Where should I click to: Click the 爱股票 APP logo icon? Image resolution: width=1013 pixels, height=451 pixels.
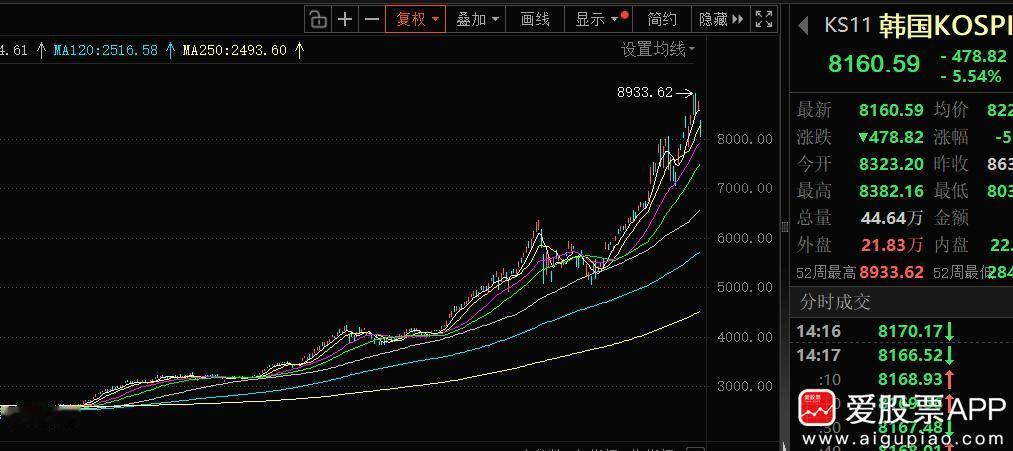[x=817, y=408]
